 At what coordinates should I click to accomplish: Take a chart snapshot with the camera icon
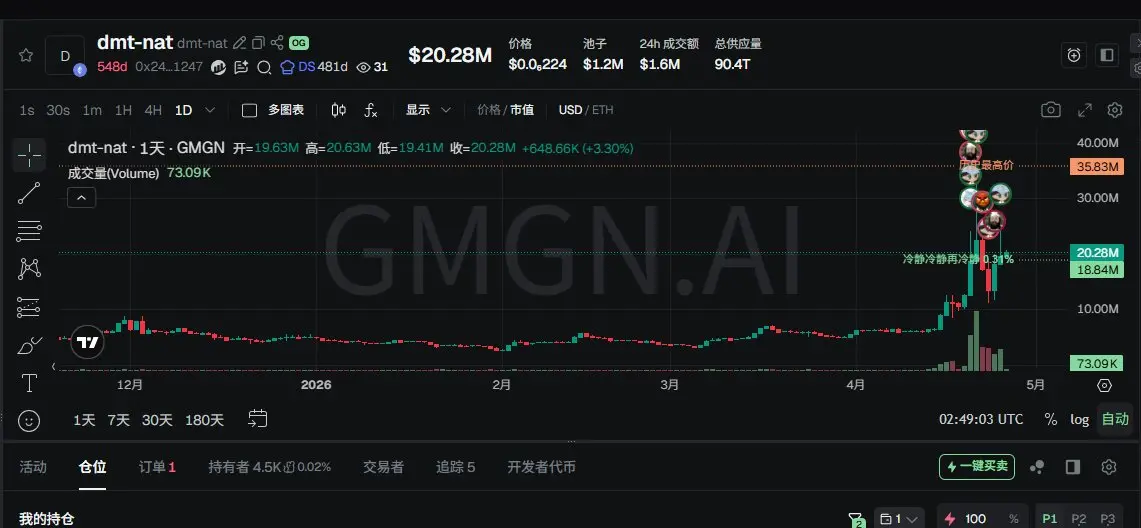pyautogui.click(x=1050, y=110)
